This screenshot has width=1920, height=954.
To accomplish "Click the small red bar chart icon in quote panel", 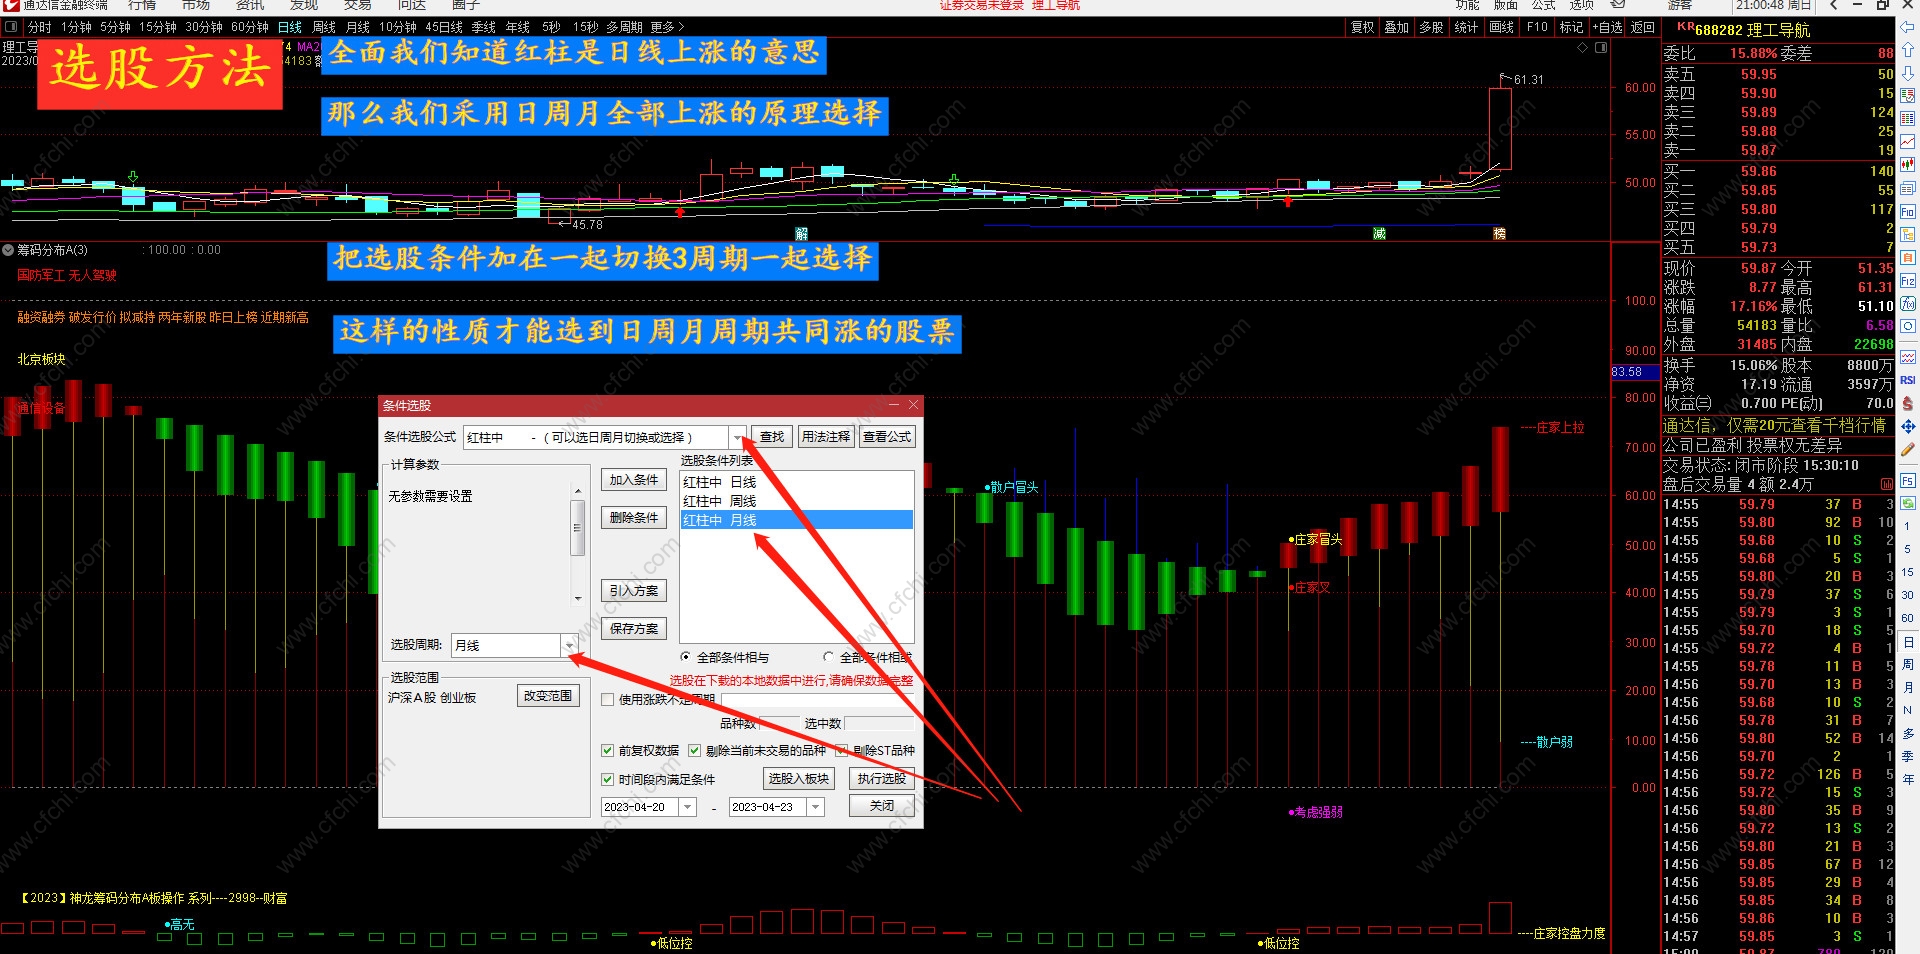I will (x=1887, y=484).
